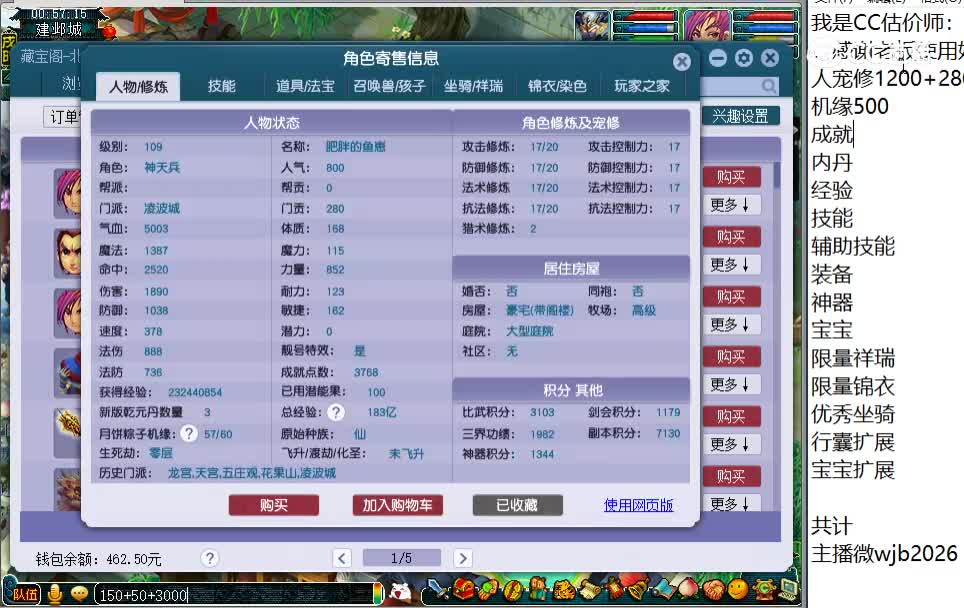Click the red 购买 button in dialog

[x=274, y=505]
